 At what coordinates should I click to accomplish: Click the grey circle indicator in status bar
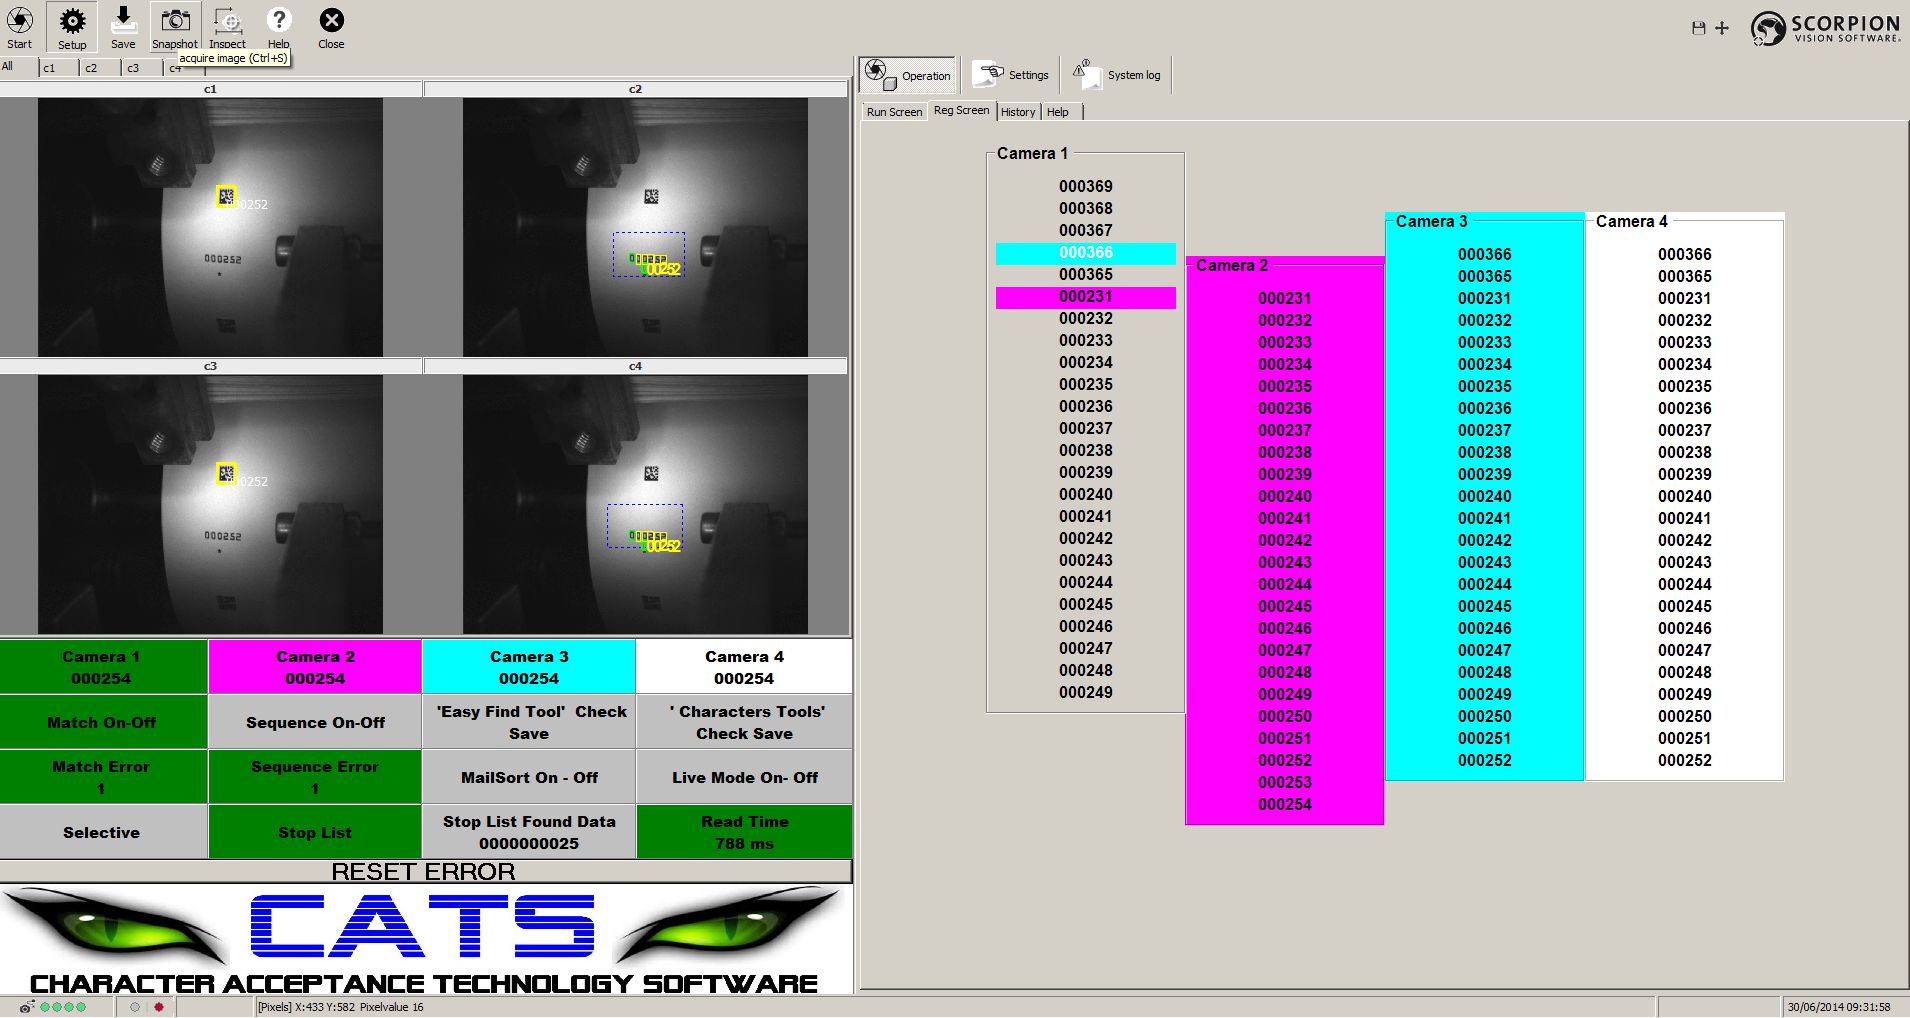[x=135, y=1007]
